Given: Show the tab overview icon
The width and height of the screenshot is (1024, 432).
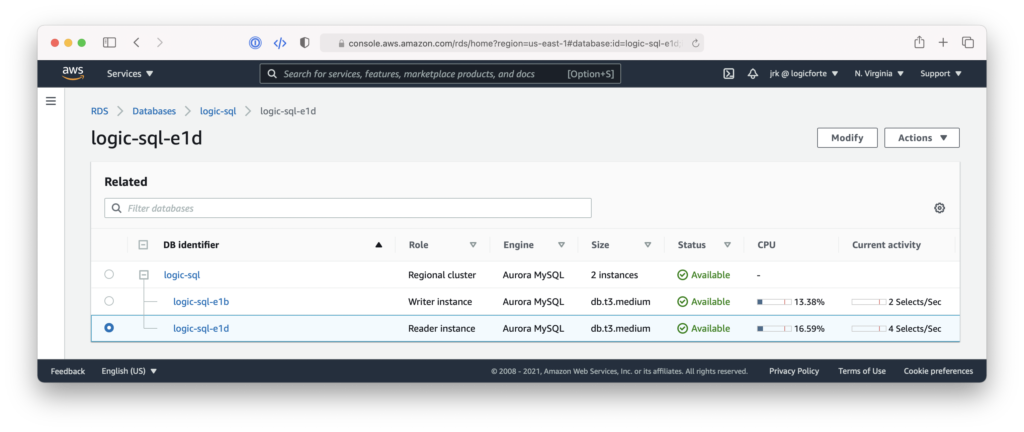Looking at the screenshot, I should [x=968, y=42].
